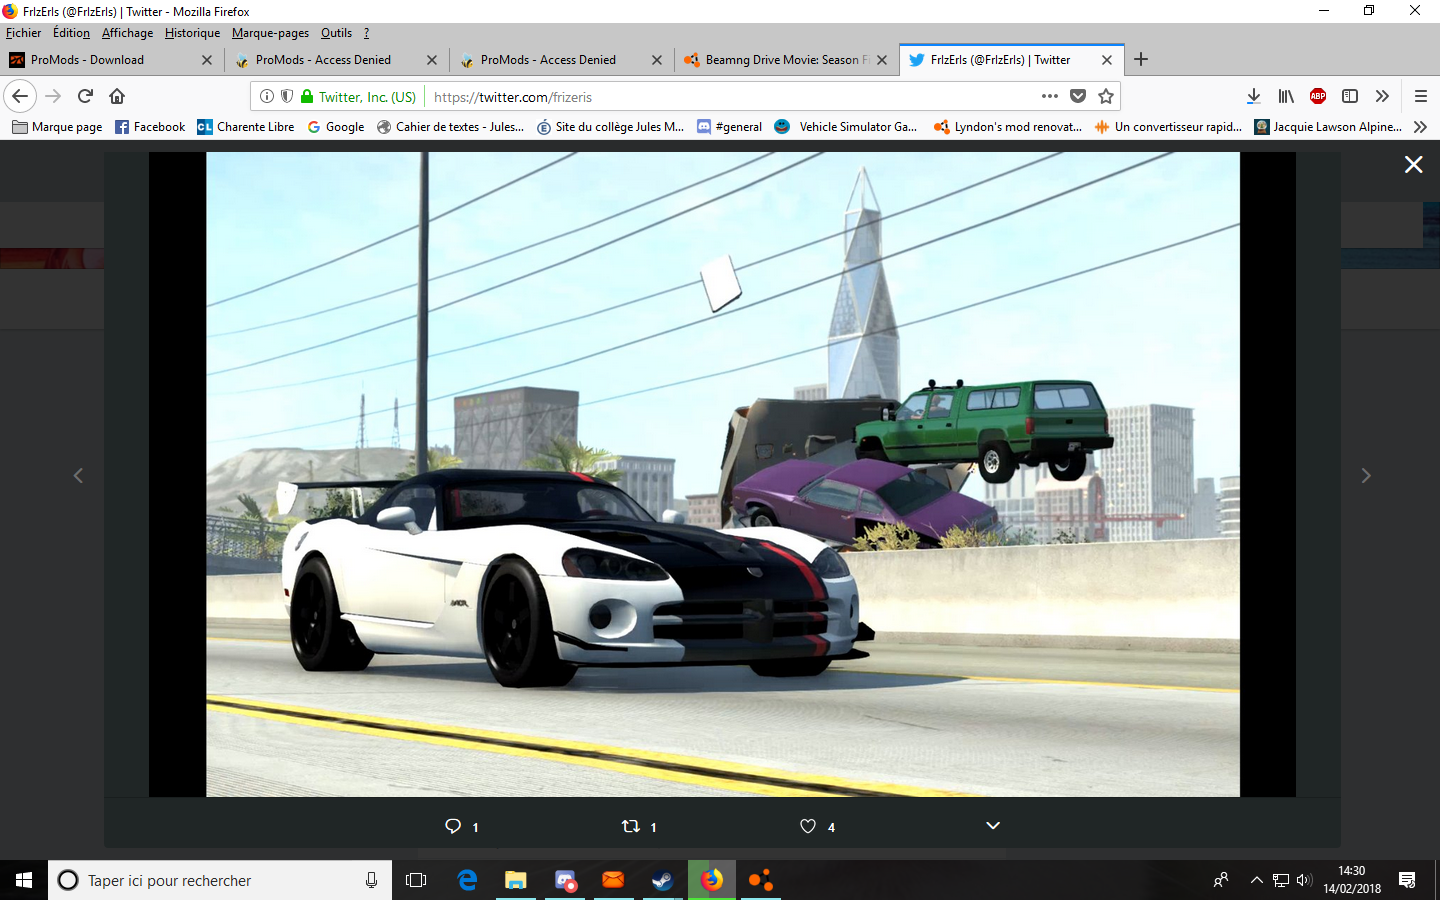This screenshot has width=1440, height=900.
Task: Open the Outils menu
Action: point(336,33)
